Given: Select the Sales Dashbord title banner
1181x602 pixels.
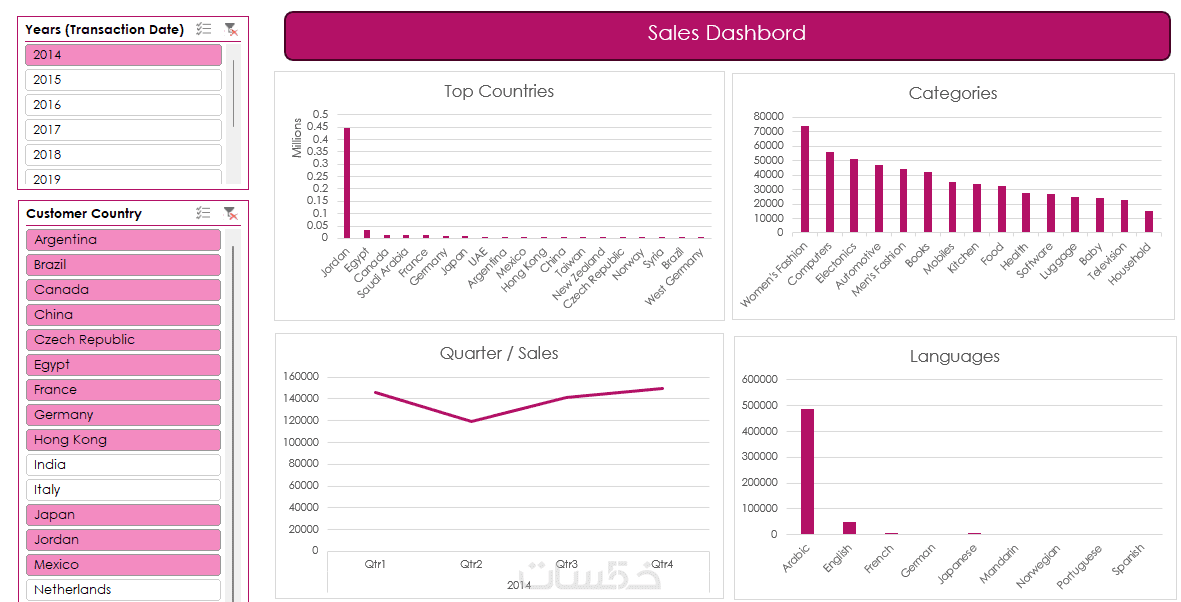Looking at the screenshot, I should coord(727,35).
